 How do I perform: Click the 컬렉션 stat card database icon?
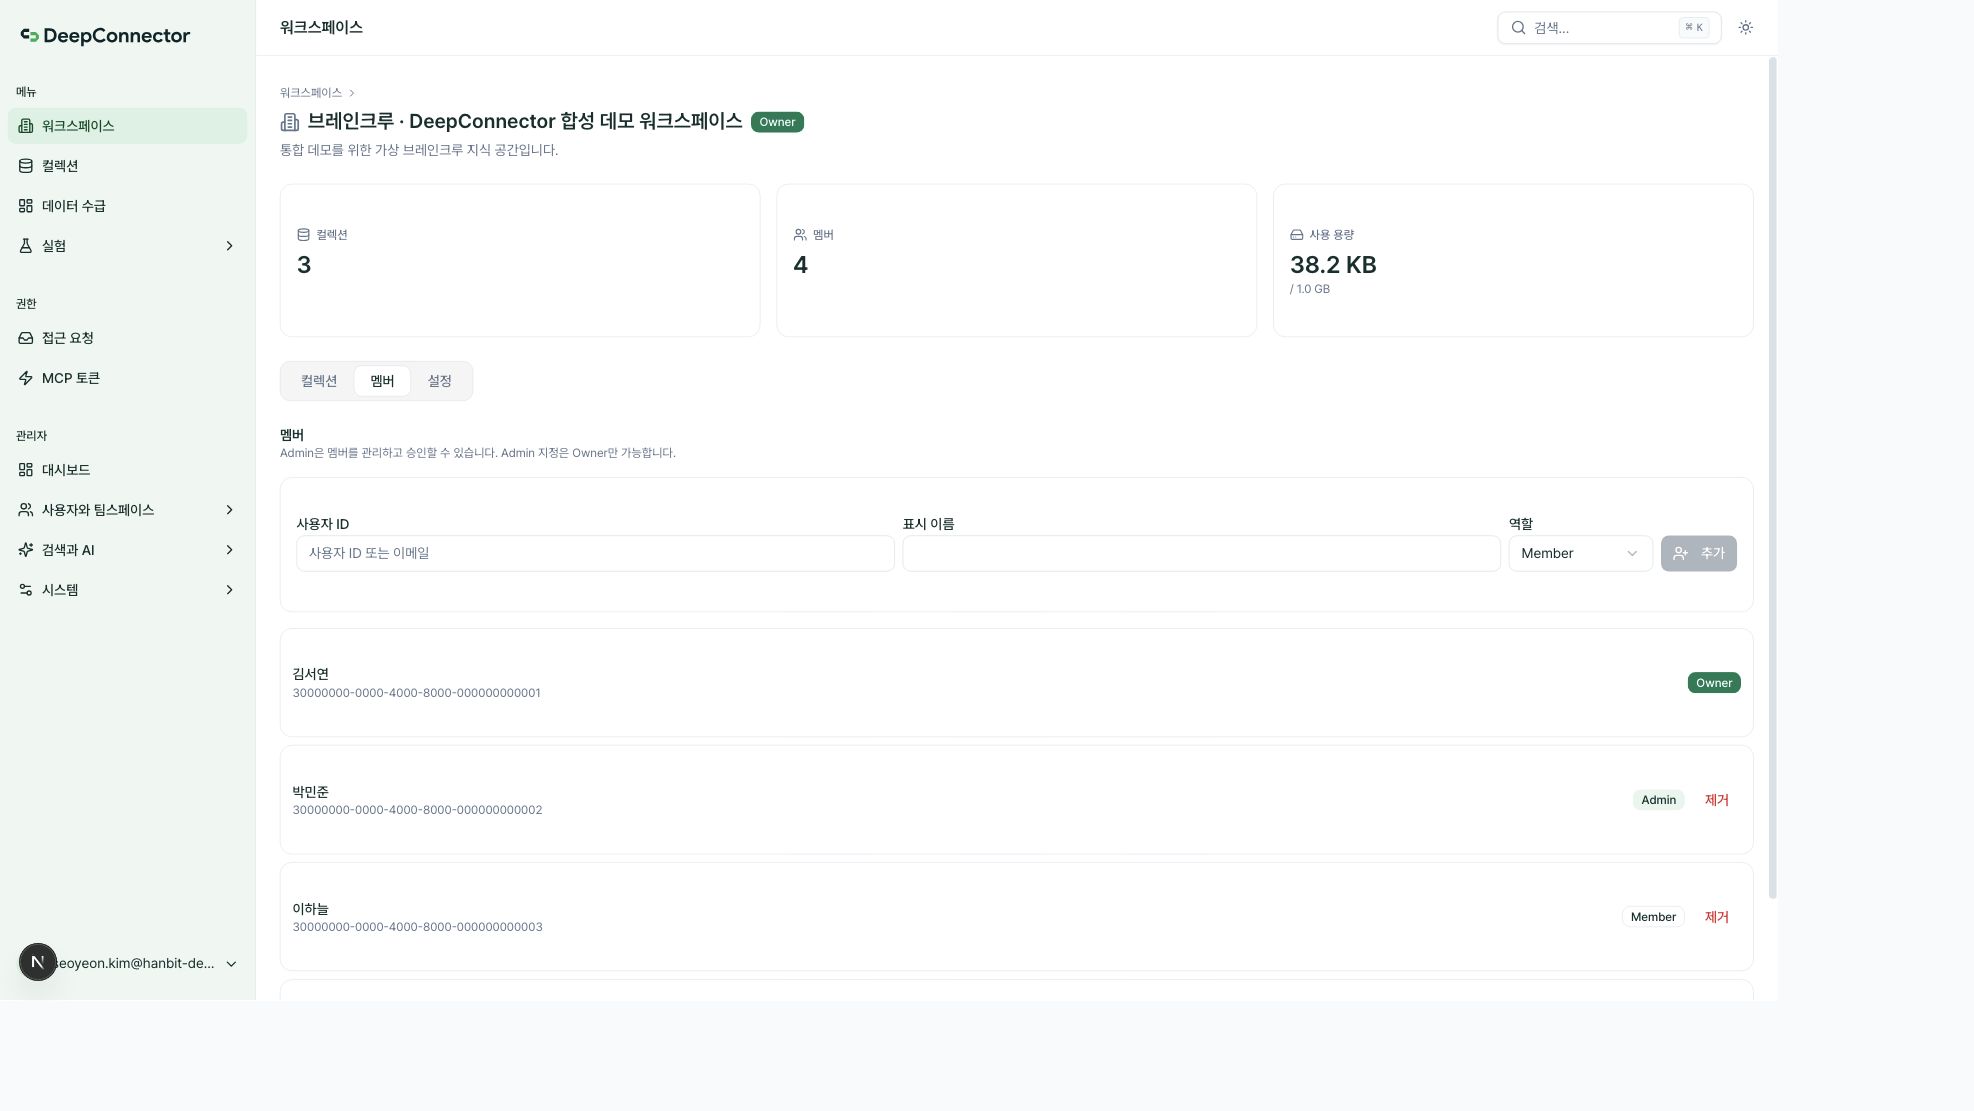point(303,235)
